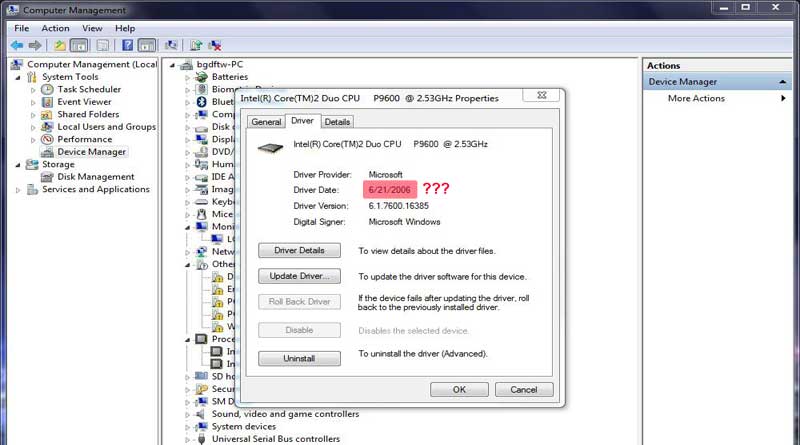Collapse the System Tools tree node

pos(18,78)
